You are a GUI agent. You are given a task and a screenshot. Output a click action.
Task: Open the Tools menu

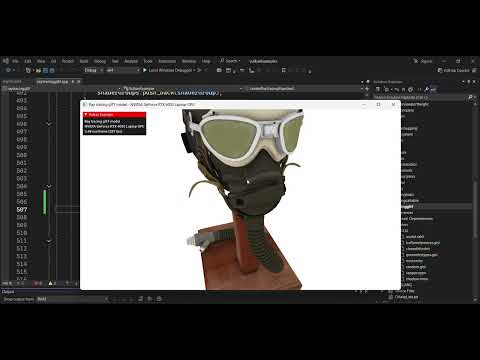coord(148,61)
